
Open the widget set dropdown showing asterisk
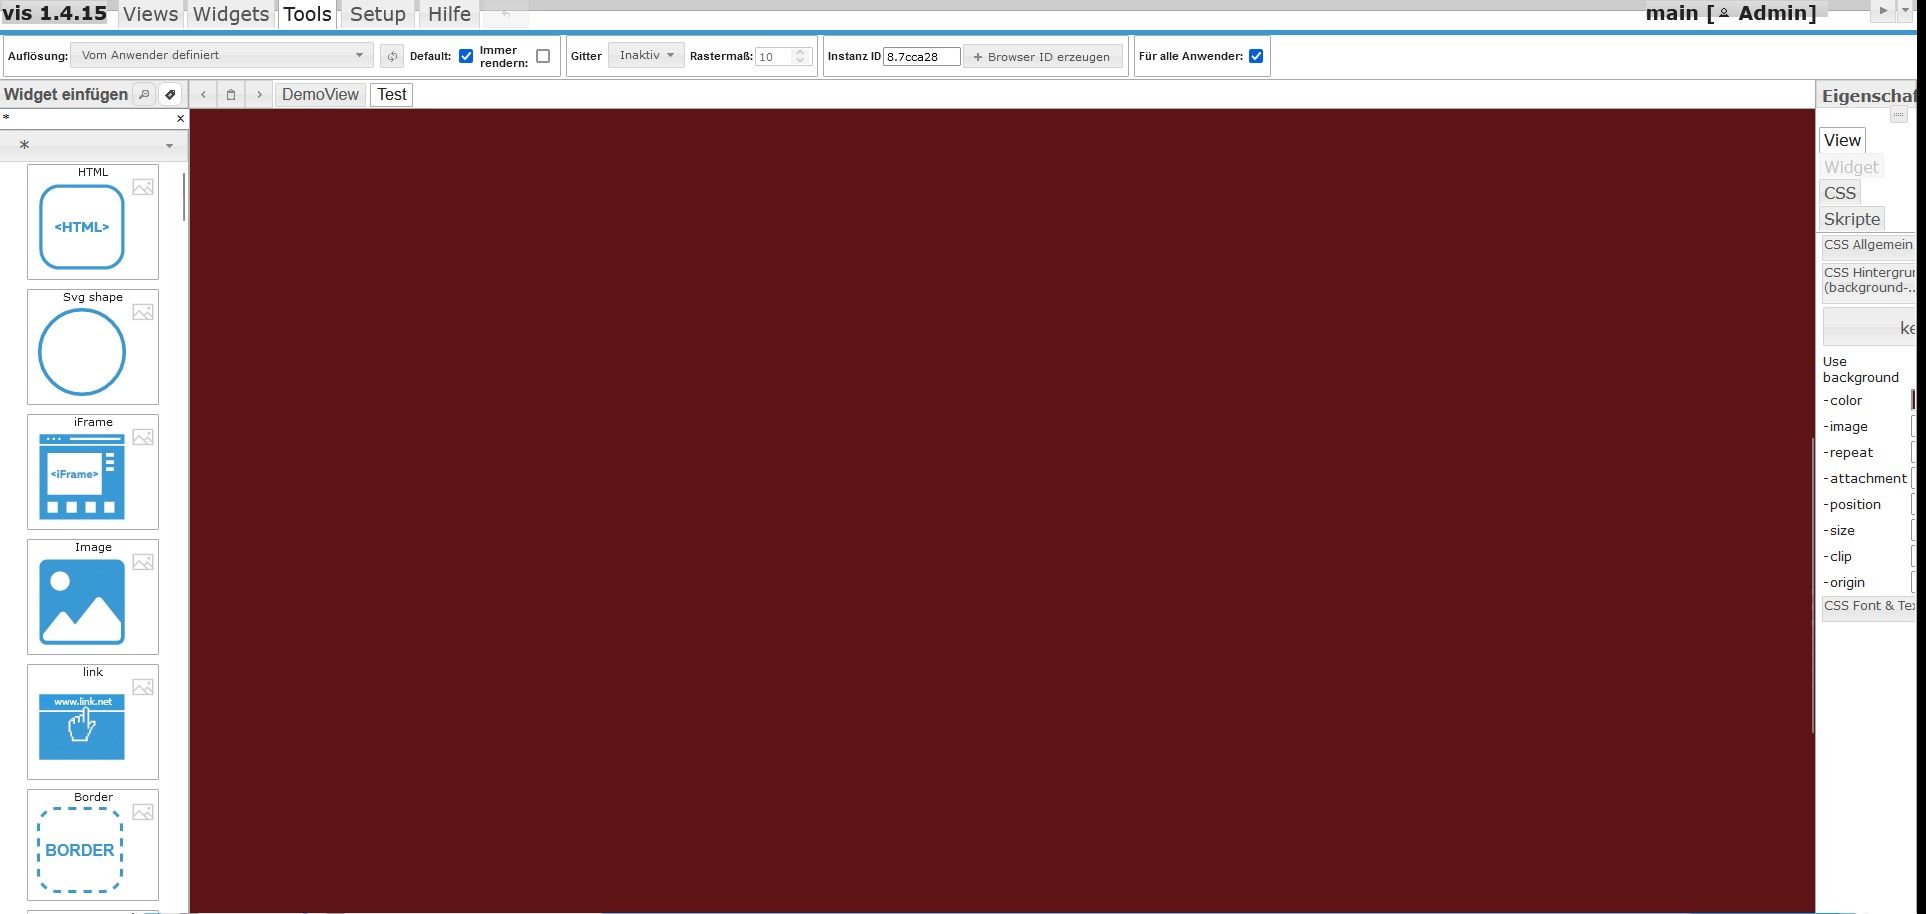pyautogui.click(x=94, y=145)
